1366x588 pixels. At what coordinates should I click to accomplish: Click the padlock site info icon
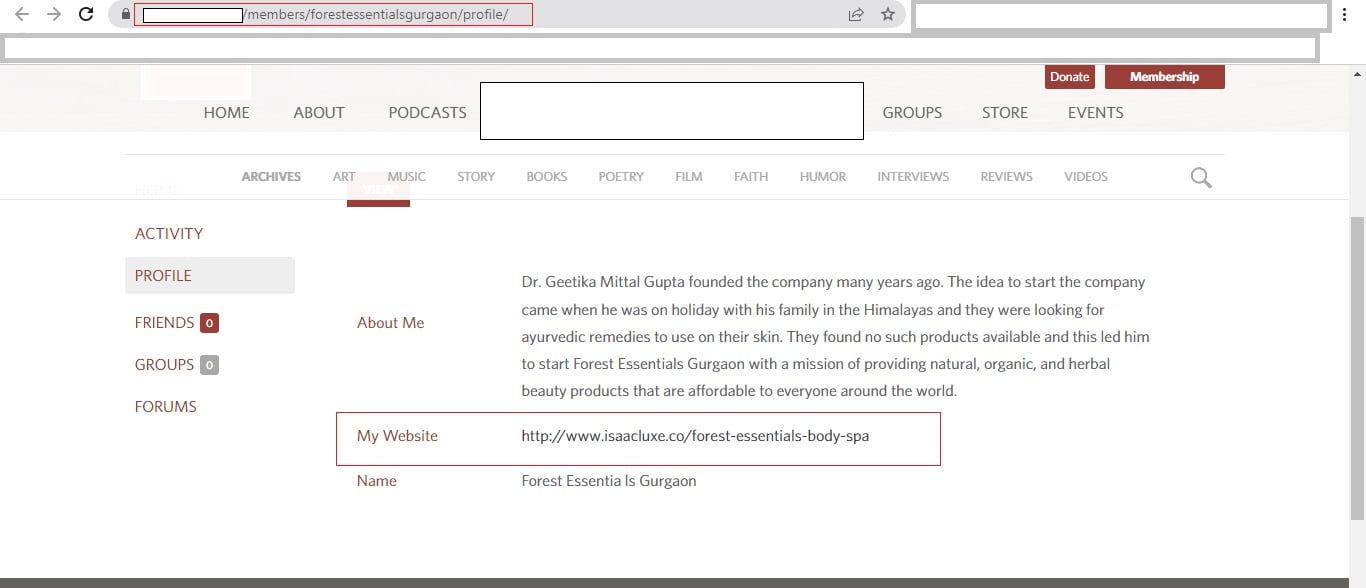point(124,14)
